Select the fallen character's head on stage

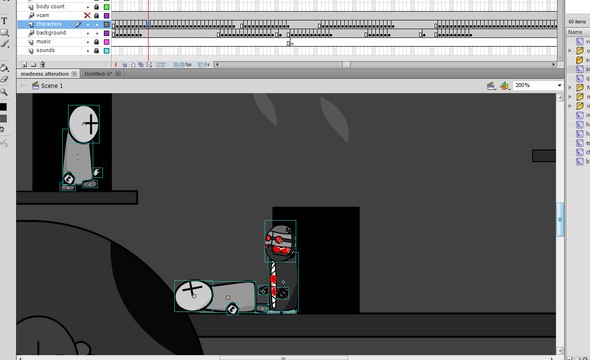(194, 296)
